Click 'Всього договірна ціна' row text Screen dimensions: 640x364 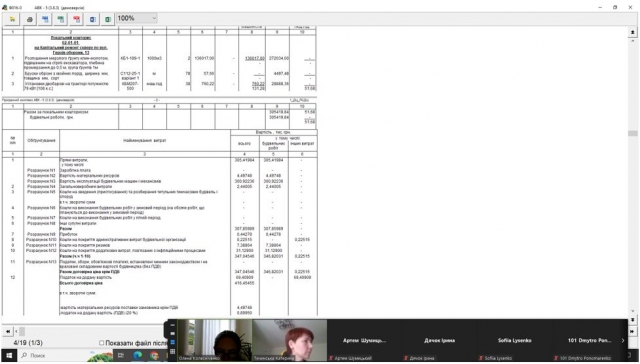point(81,282)
